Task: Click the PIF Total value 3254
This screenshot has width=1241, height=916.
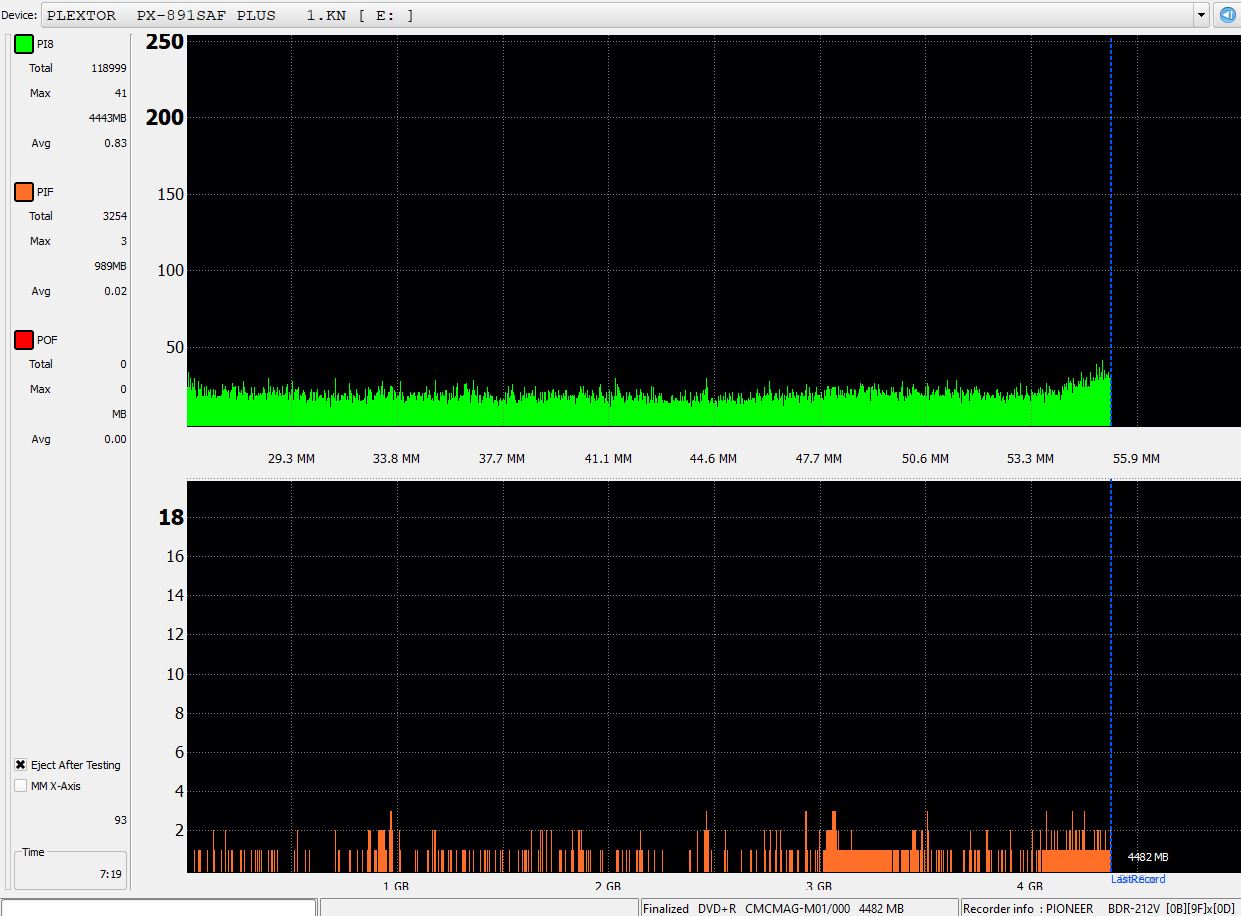Action: pos(114,216)
